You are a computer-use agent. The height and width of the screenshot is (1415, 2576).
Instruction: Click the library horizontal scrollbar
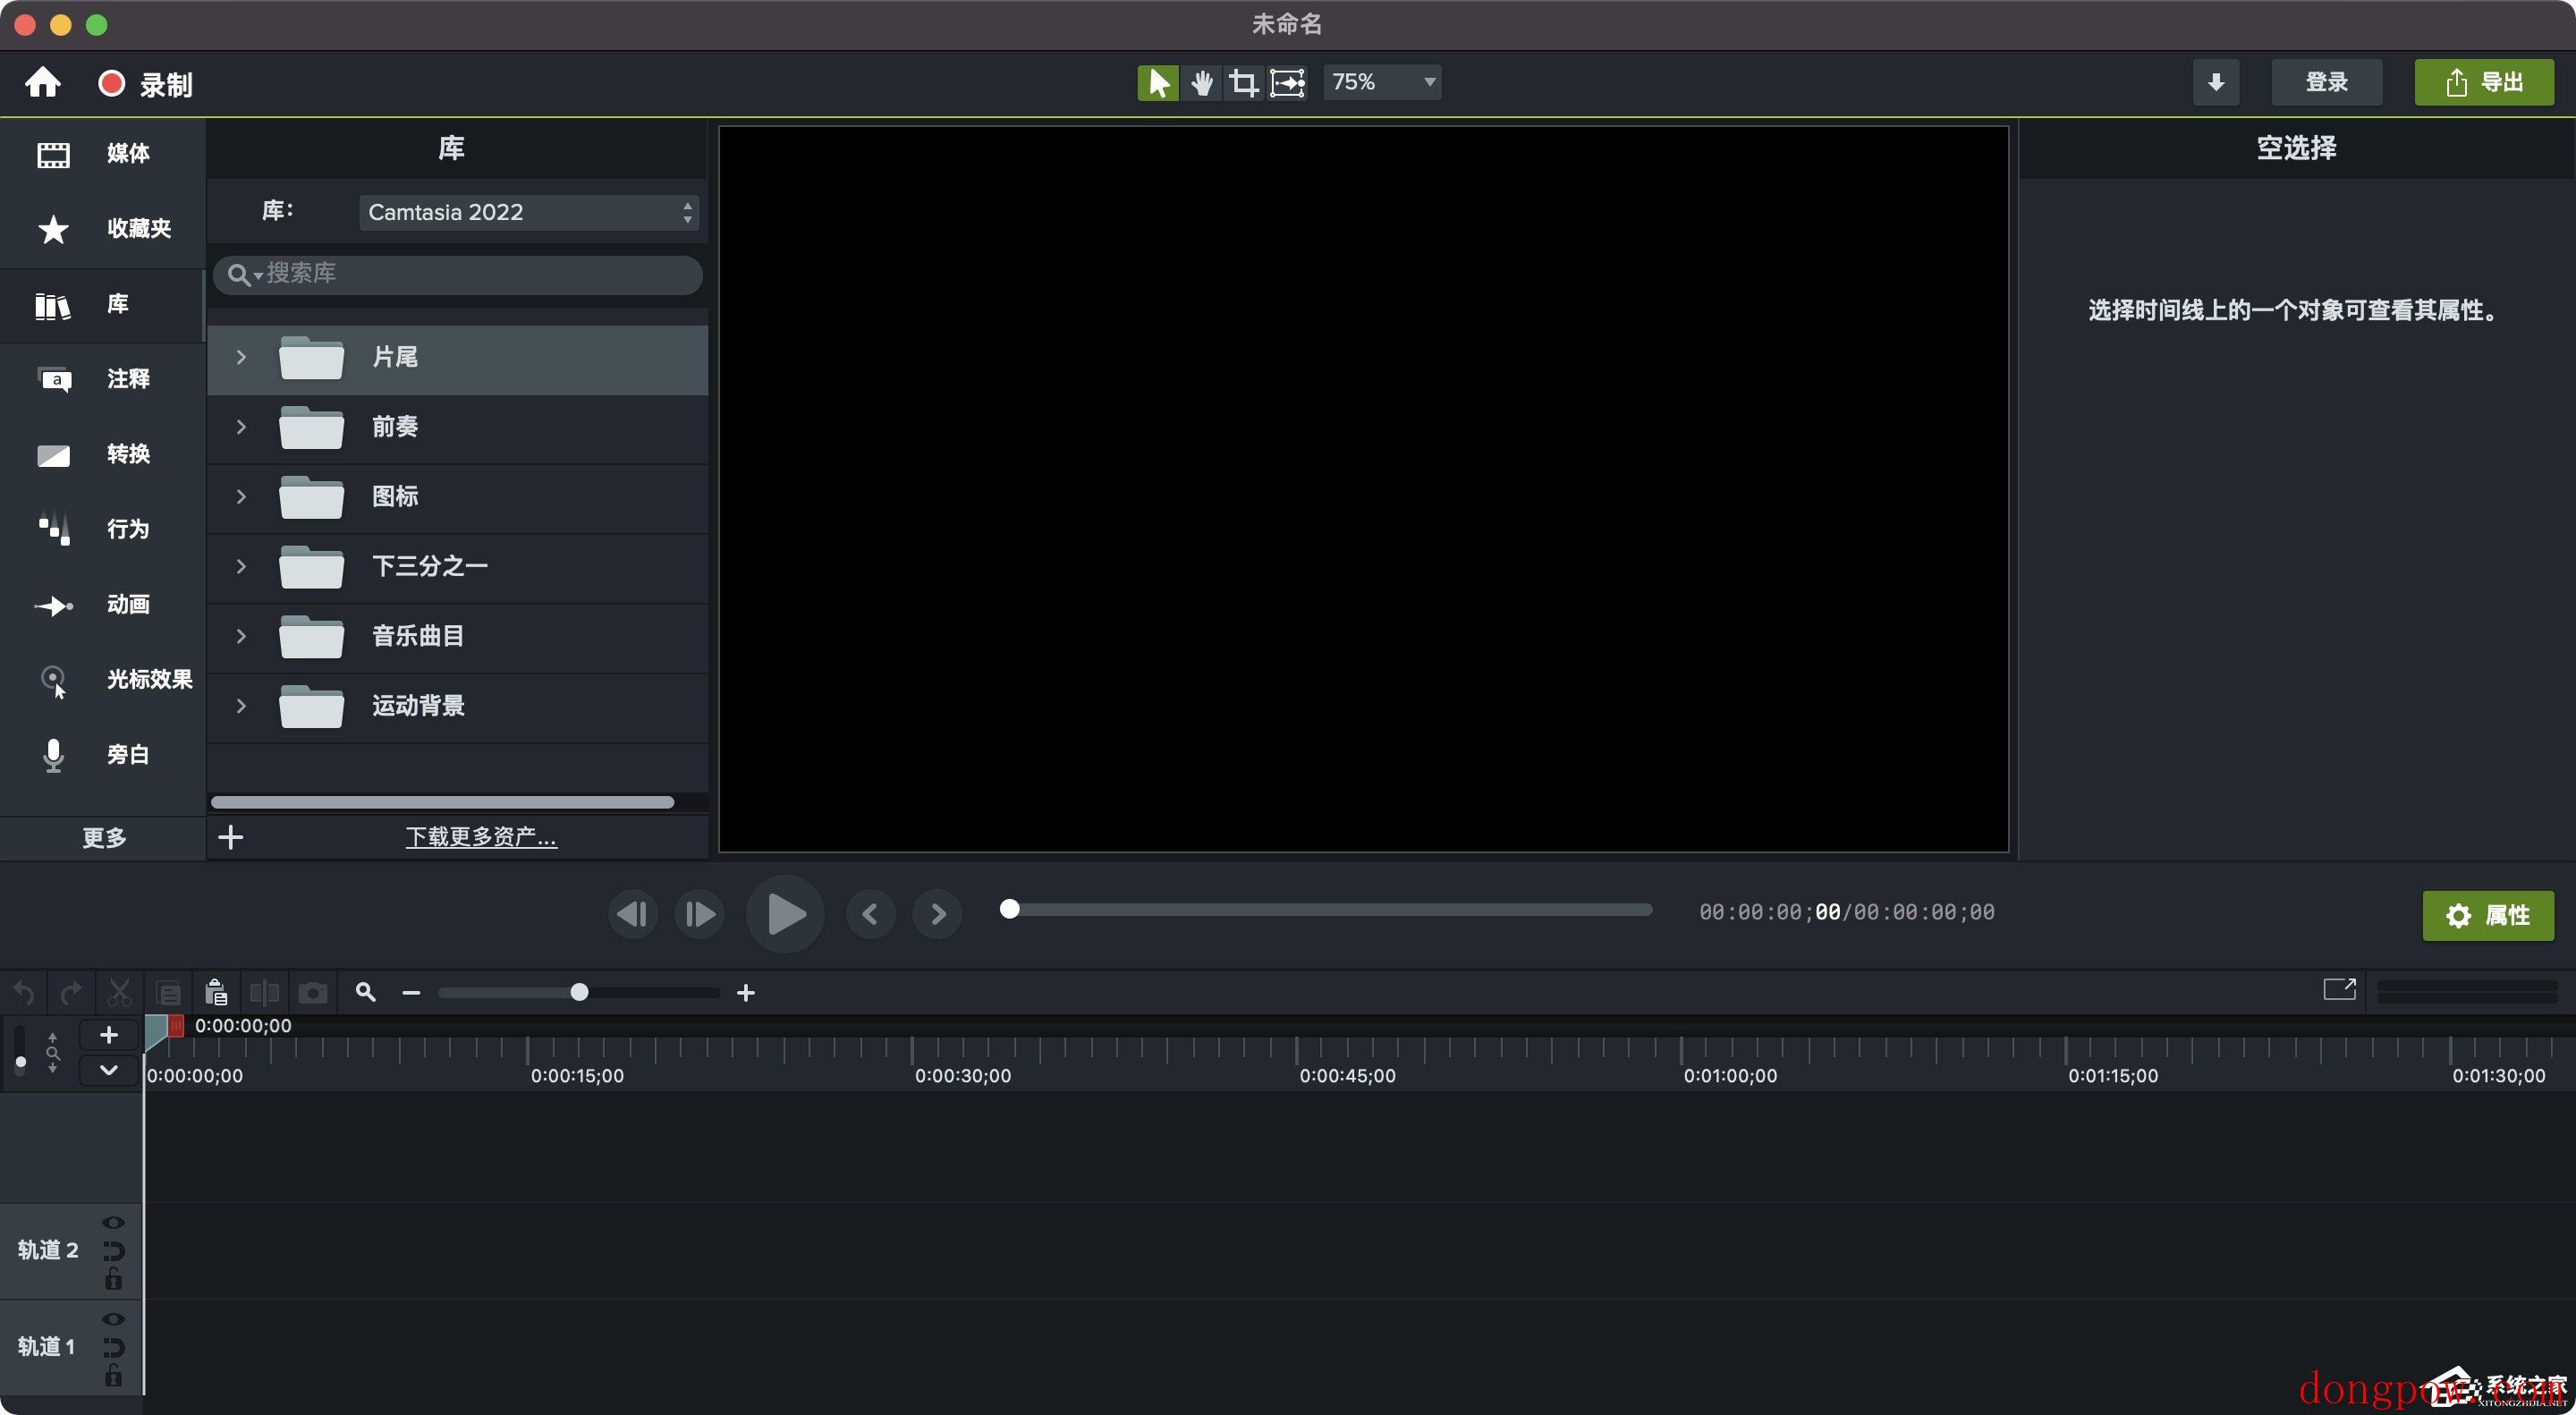pos(442,802)
